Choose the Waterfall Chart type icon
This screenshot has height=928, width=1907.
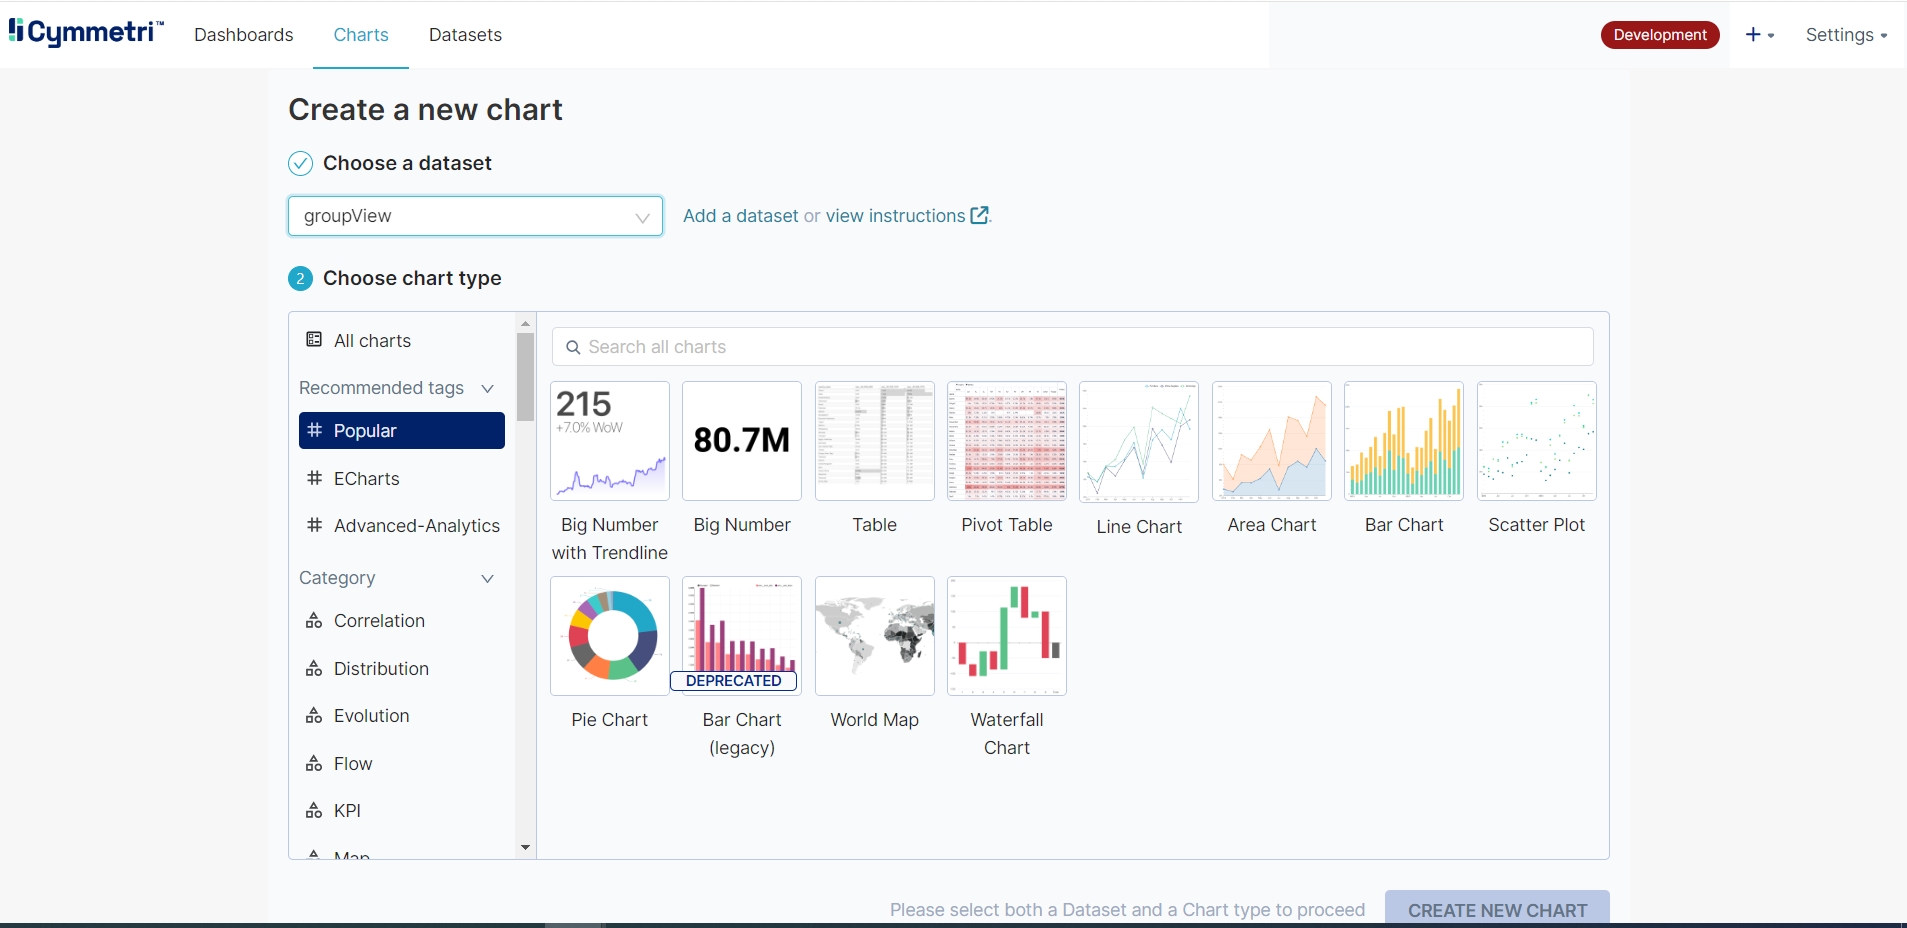coord(1006,636)
